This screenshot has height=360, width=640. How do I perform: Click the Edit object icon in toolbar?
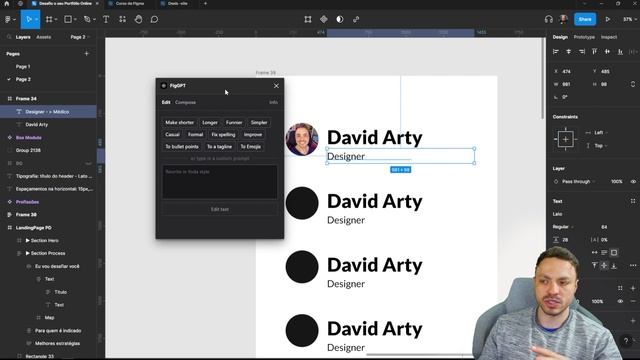tap(308, 19)
